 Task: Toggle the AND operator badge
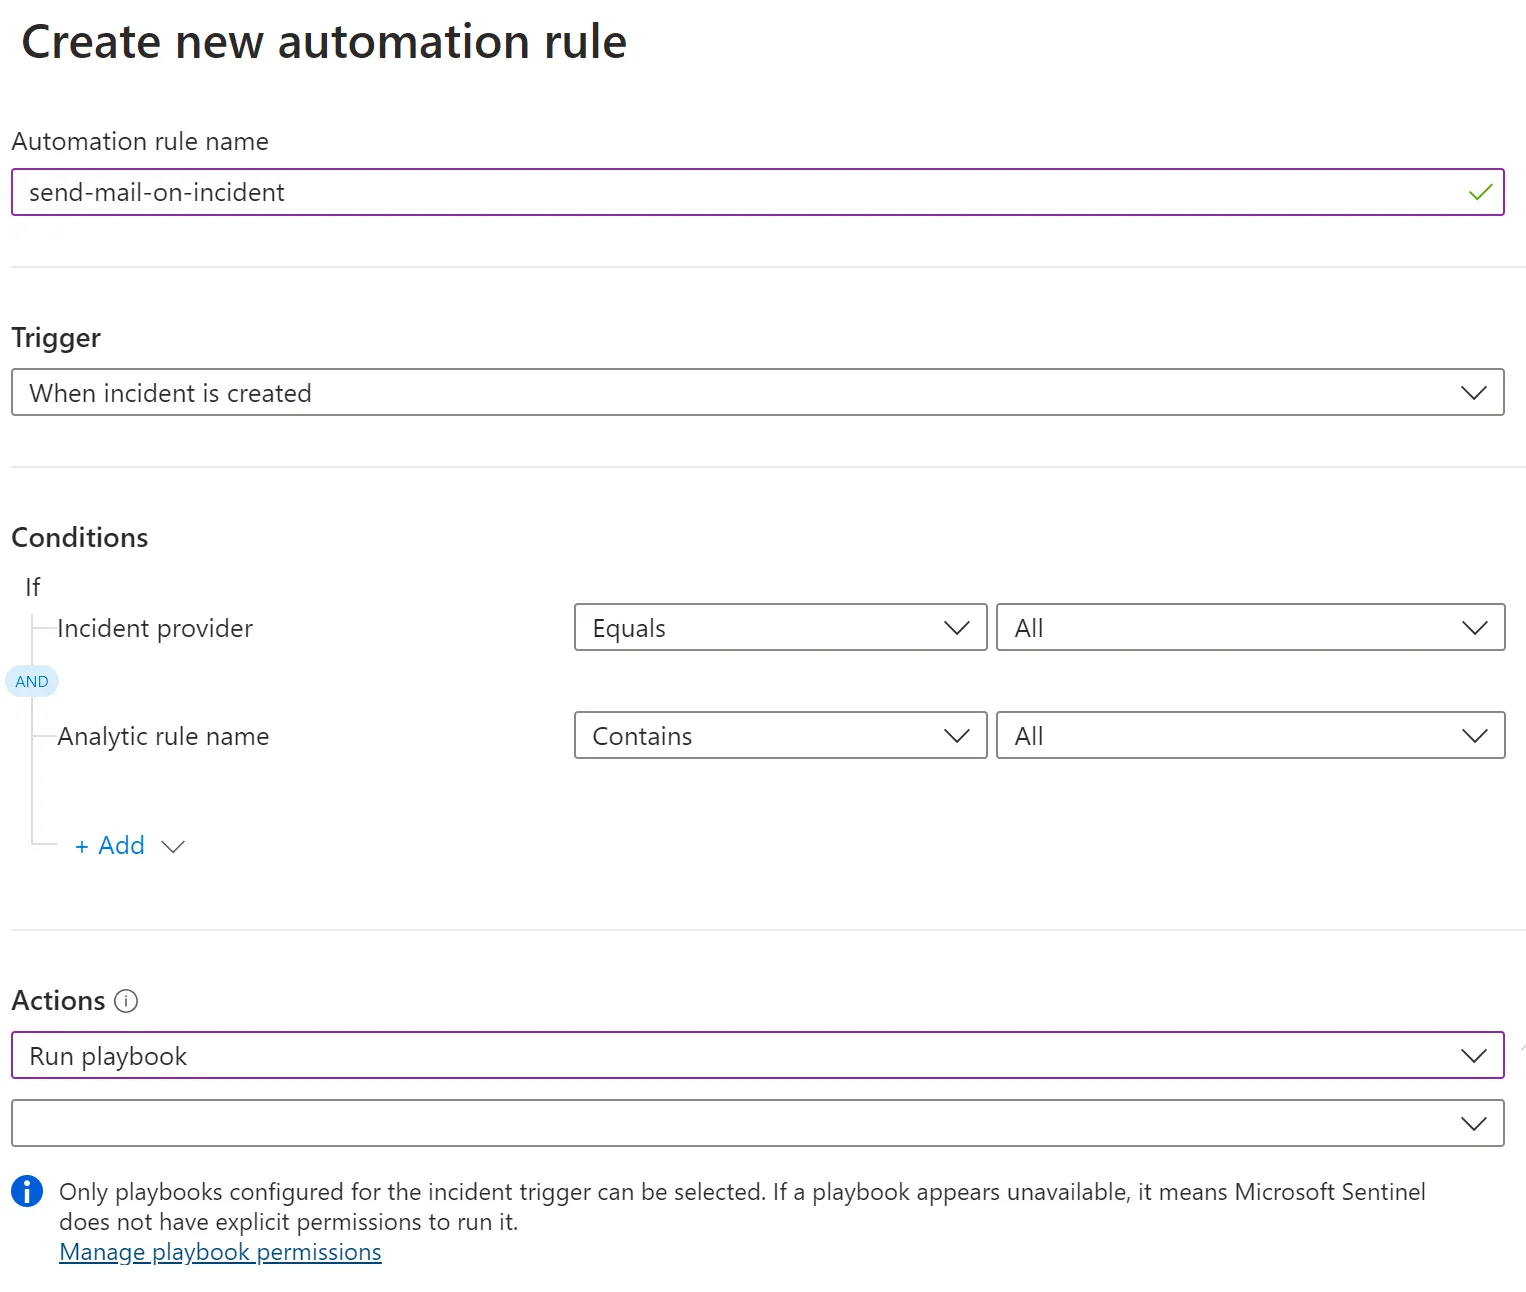(x=32, y=682)
